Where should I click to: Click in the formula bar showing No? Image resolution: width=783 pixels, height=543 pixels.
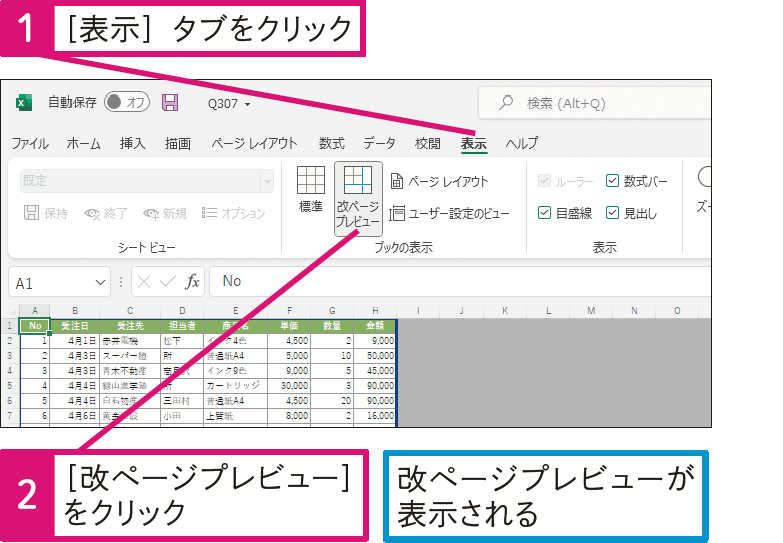tap(450, 282)
